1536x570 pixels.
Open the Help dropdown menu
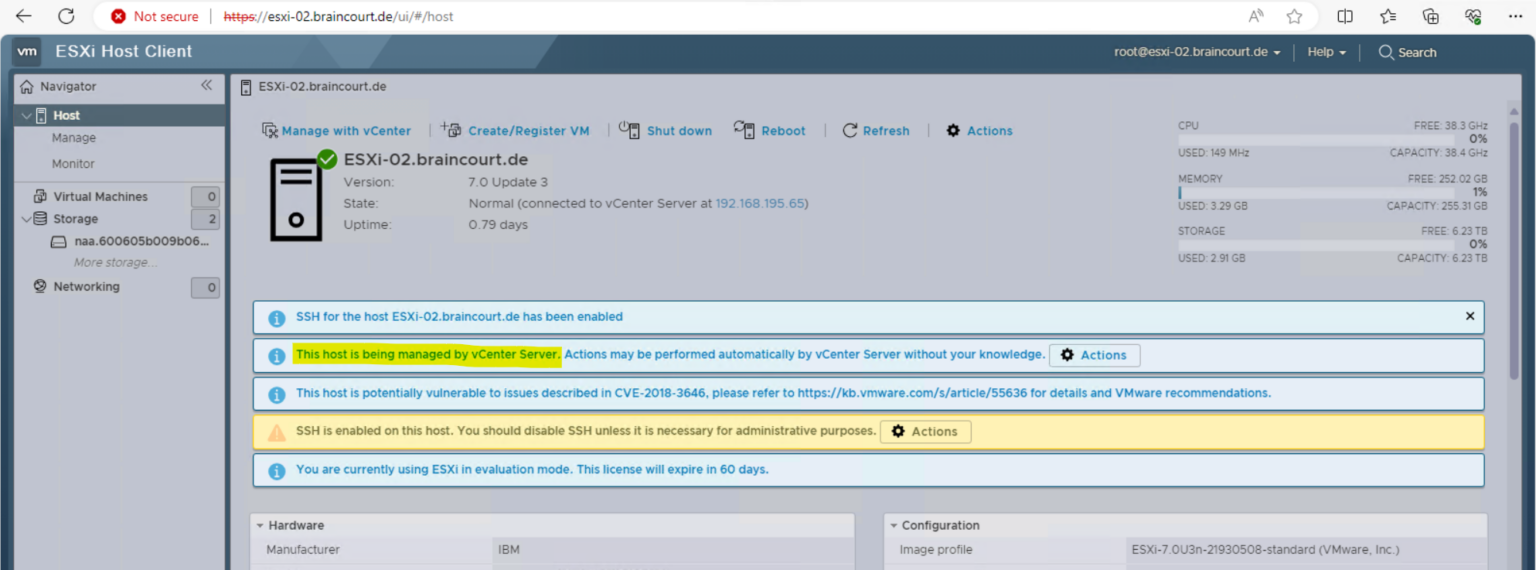(x=1326, y=52)
